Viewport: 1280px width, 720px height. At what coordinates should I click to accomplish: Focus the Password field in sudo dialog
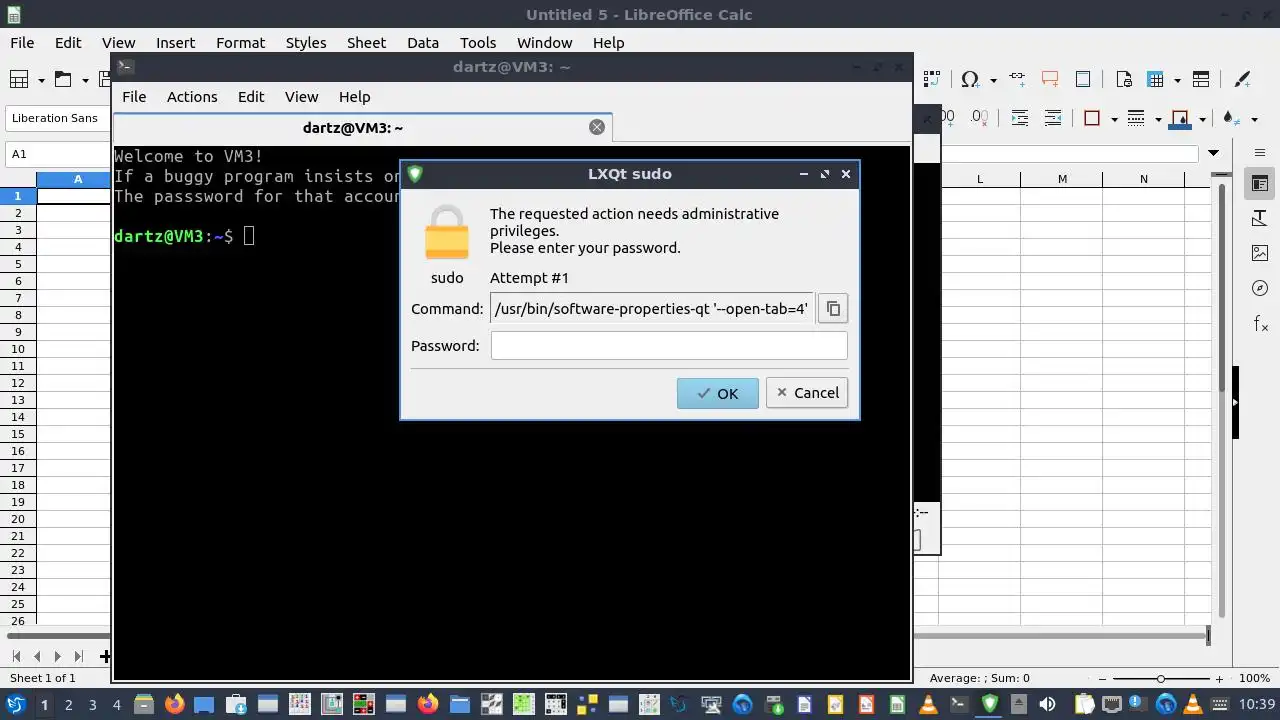pos(669,346)
